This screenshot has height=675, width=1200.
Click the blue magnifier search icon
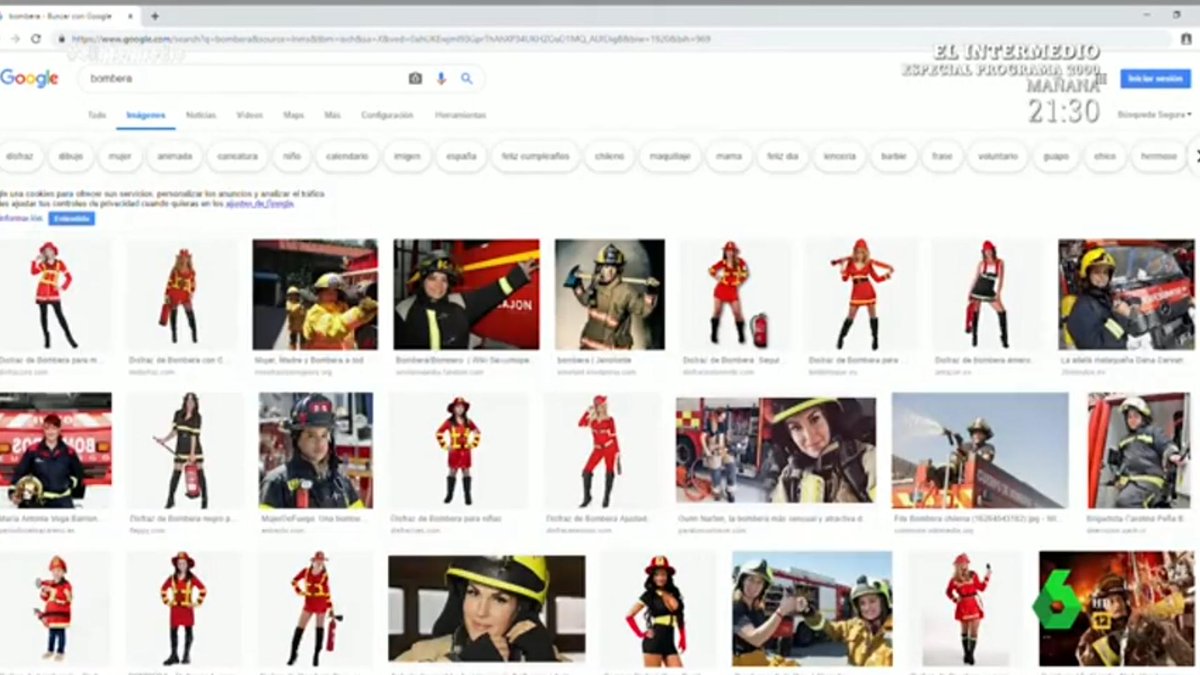466,78
